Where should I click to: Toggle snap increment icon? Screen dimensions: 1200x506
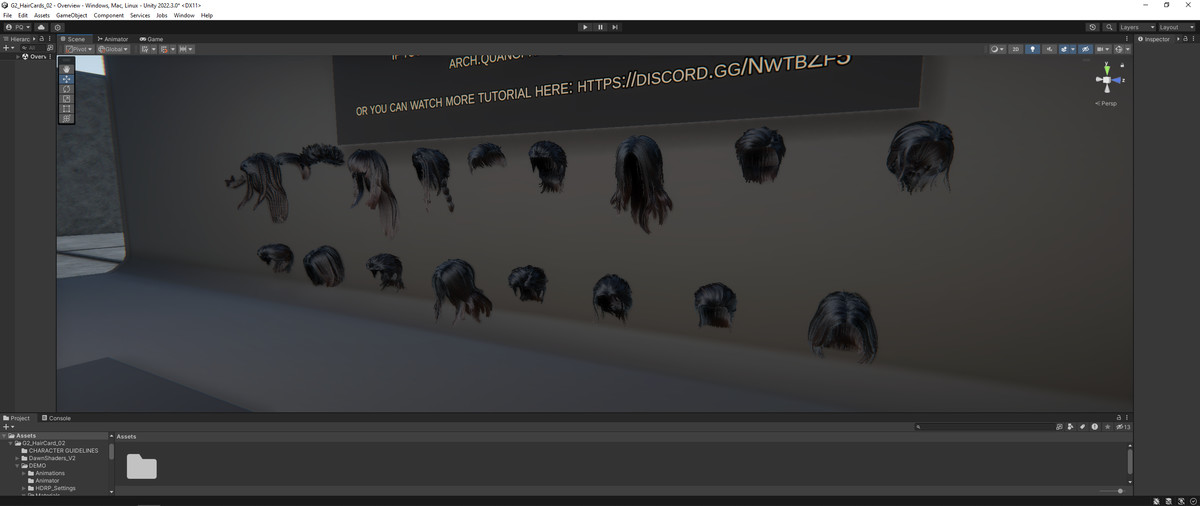(x=166, y=49)
